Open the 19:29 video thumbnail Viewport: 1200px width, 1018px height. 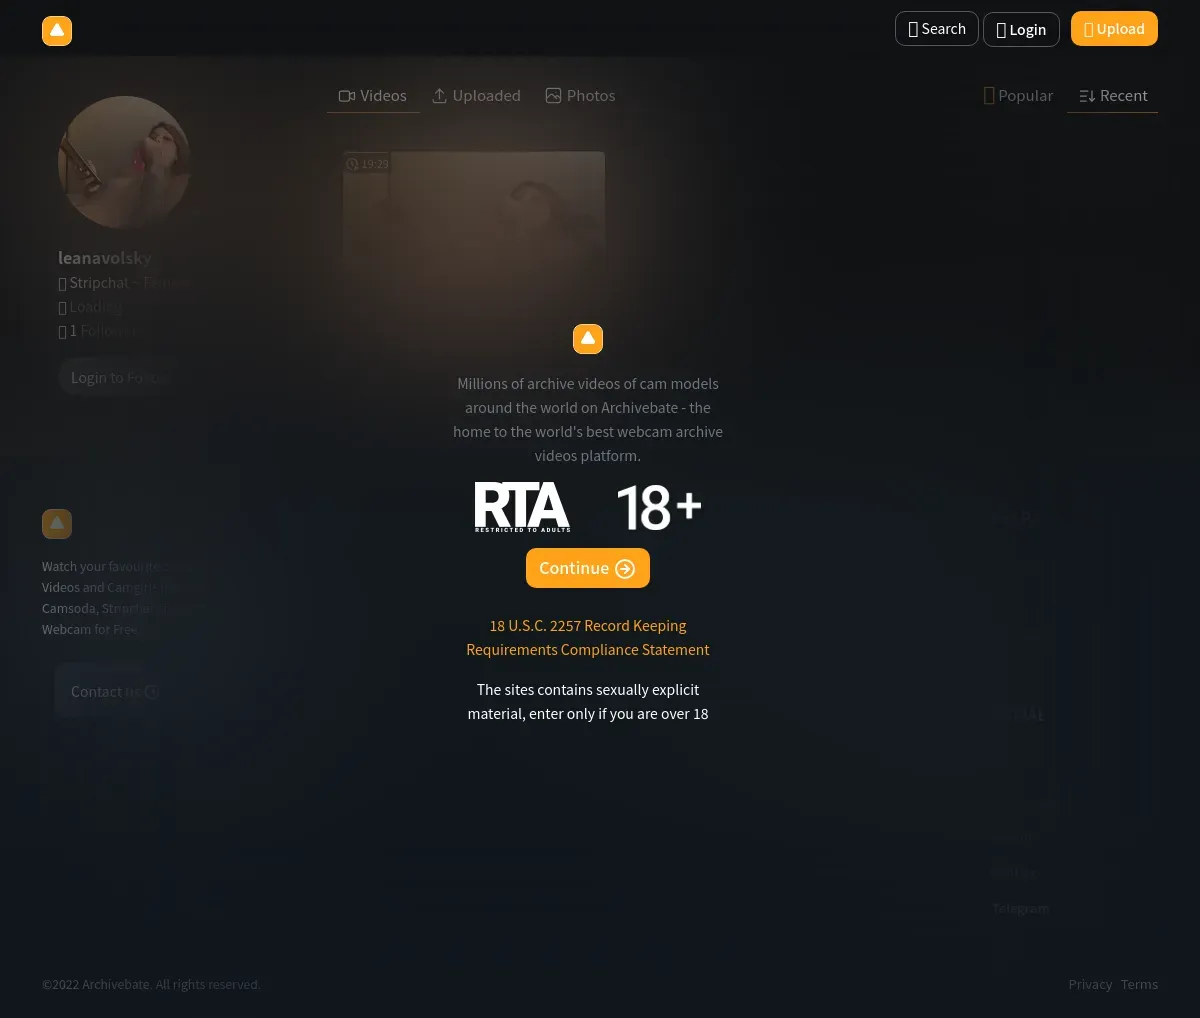tap(474, 225)
